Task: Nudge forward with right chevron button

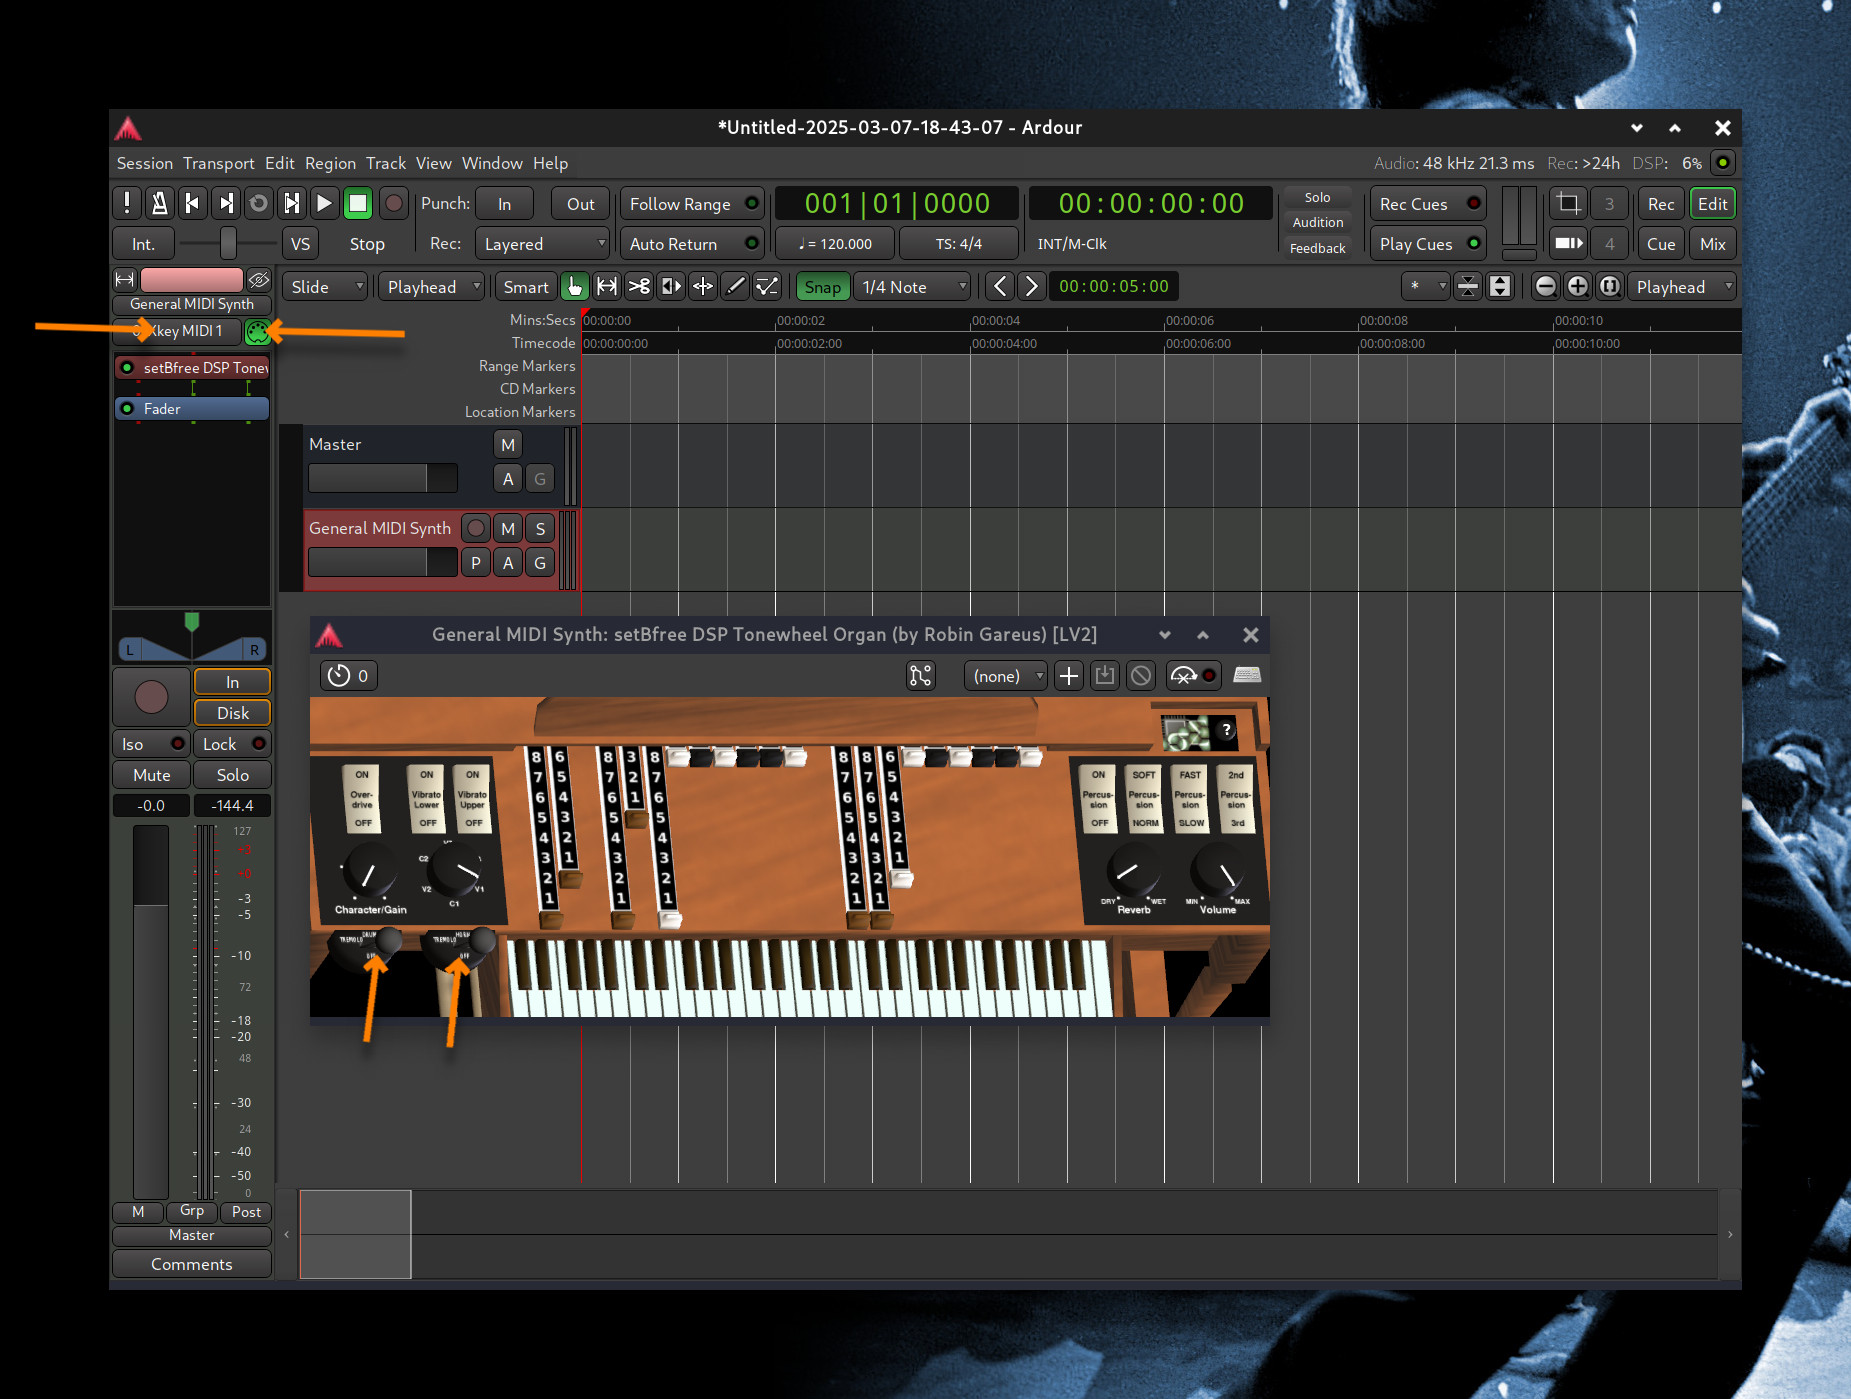Action: (x=1031, y=287)
